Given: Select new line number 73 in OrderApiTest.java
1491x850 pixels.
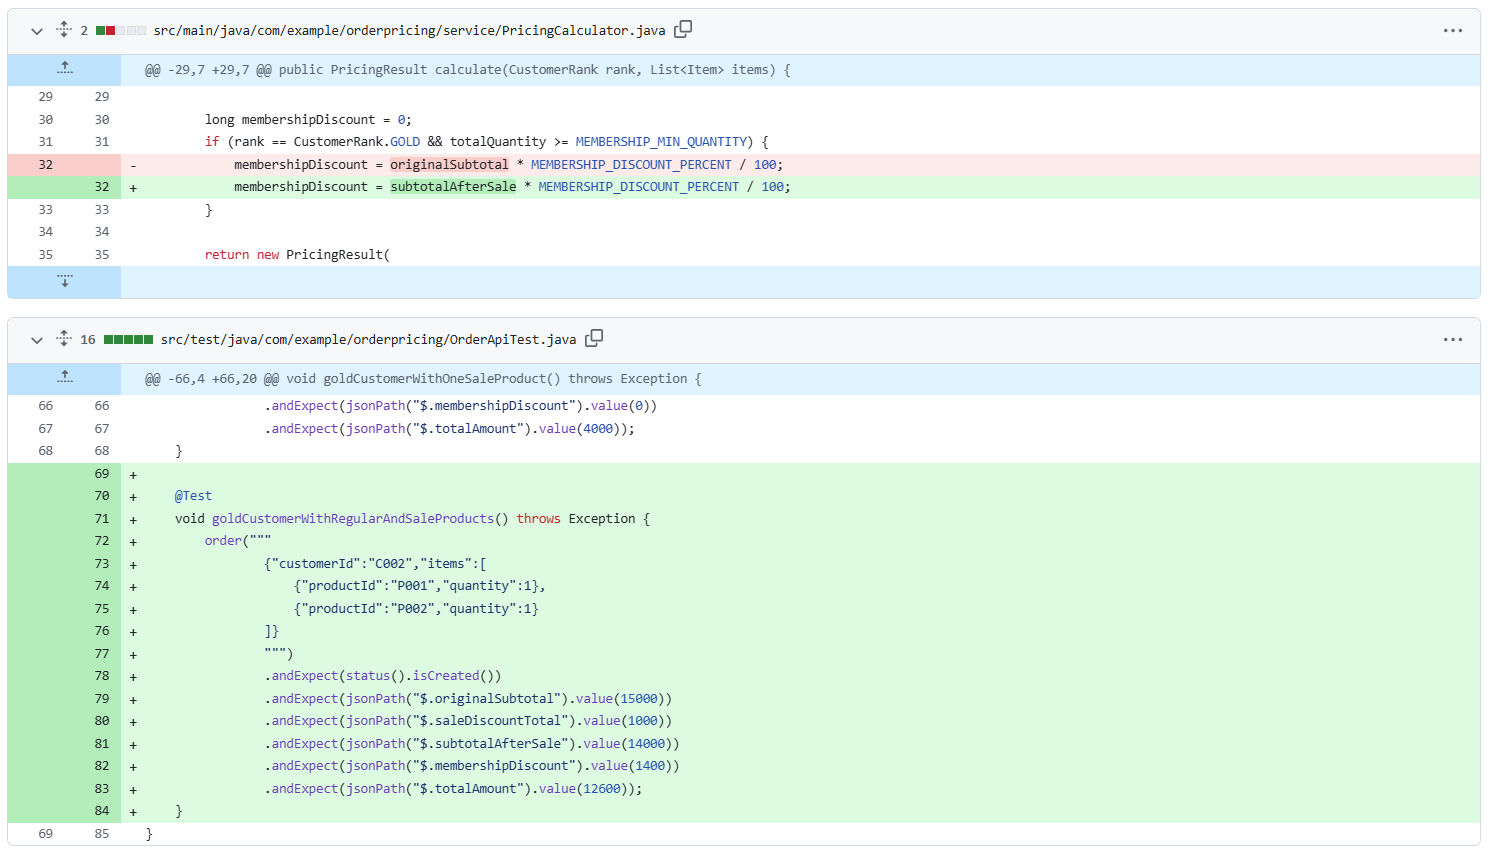Looking at the screenshot, I should click(102, 564).
